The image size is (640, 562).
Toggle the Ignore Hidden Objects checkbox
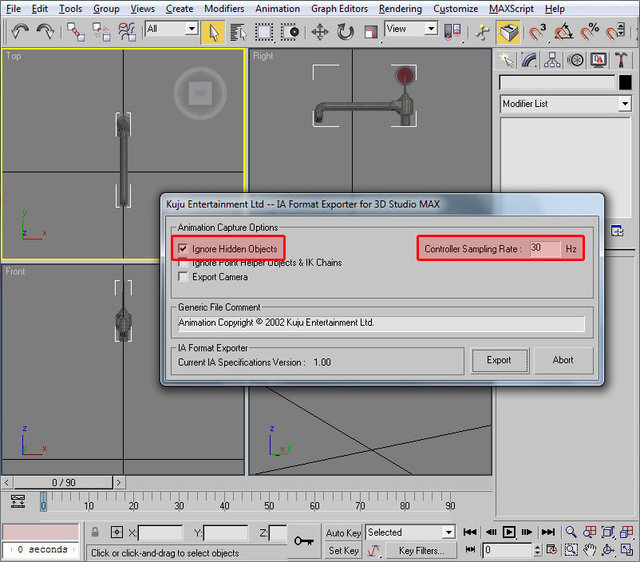[182, 248]
